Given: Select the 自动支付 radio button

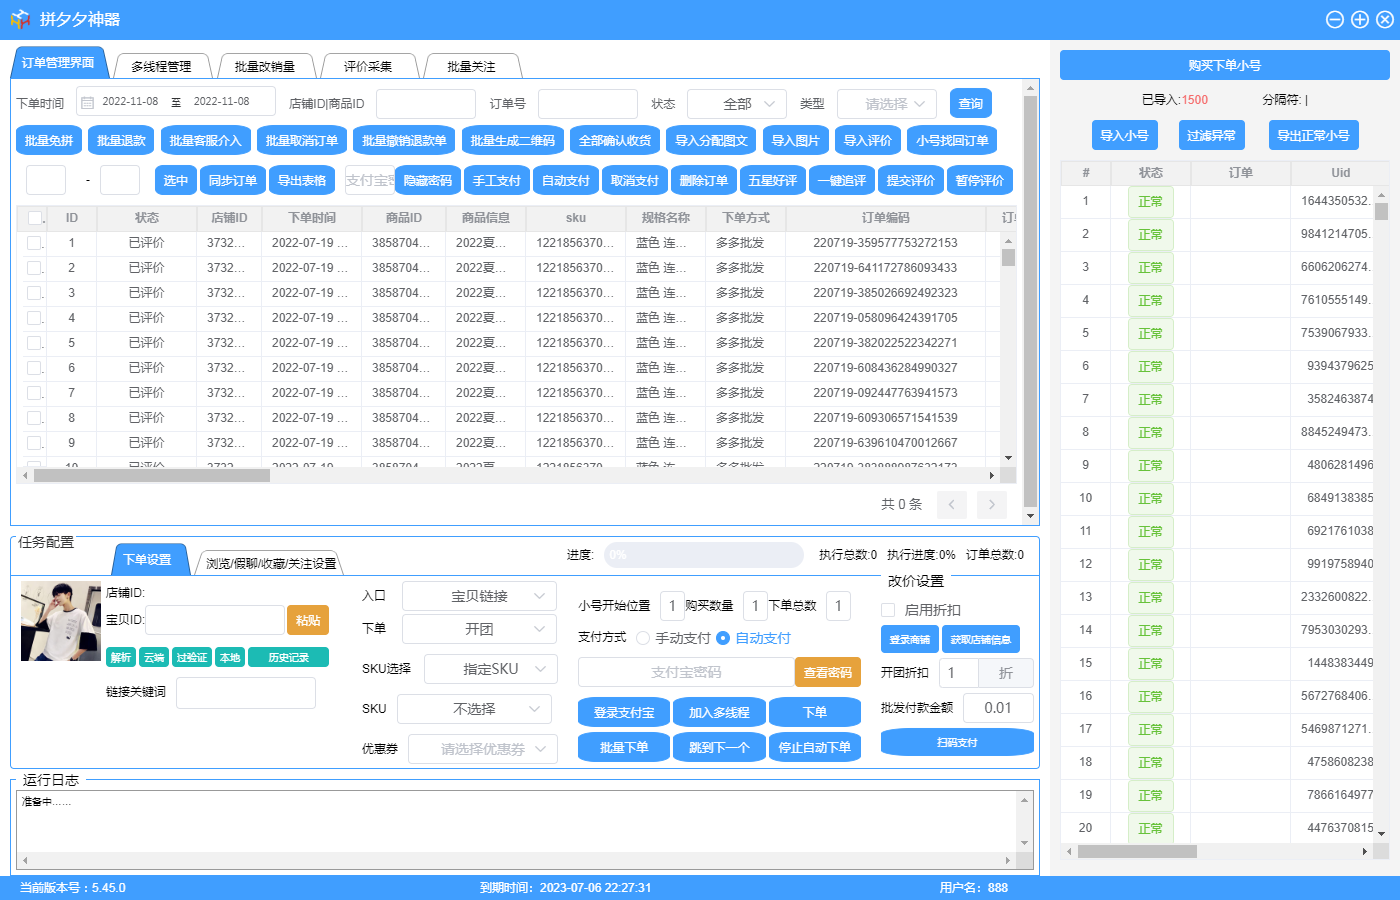Looking at the screenshot, I should [x=723, y=638].
